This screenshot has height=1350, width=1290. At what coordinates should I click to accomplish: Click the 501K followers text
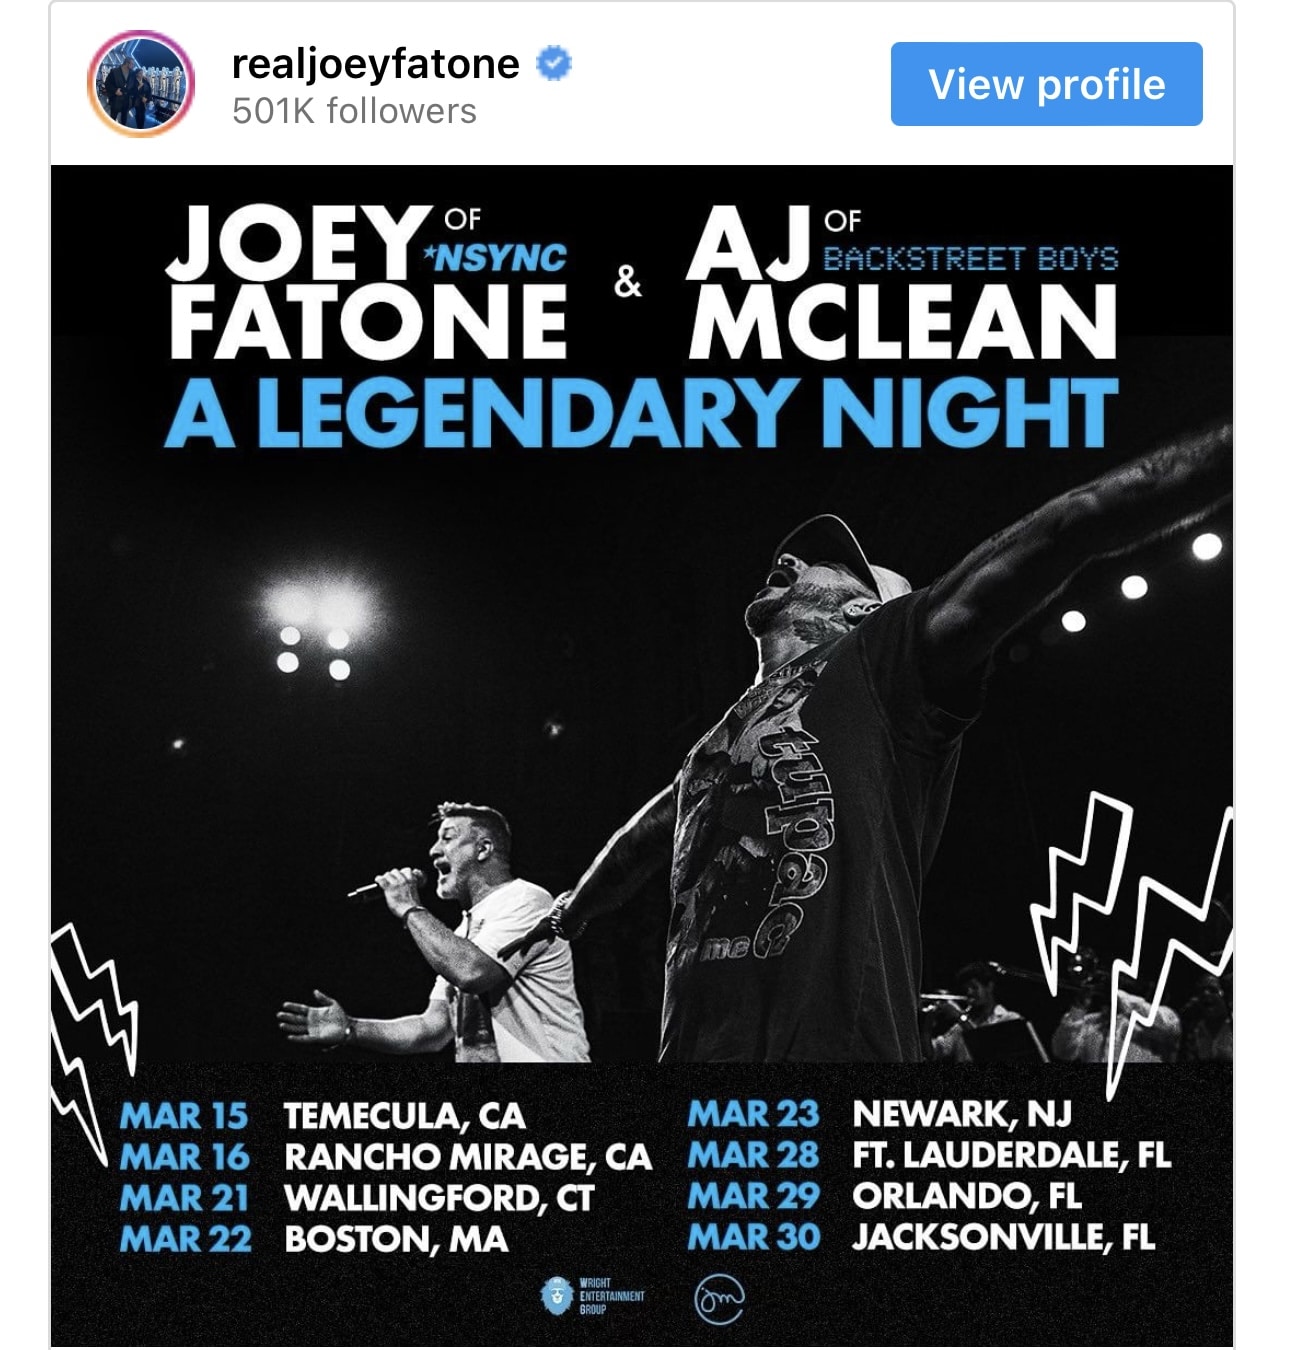click(x=354, y=111)
